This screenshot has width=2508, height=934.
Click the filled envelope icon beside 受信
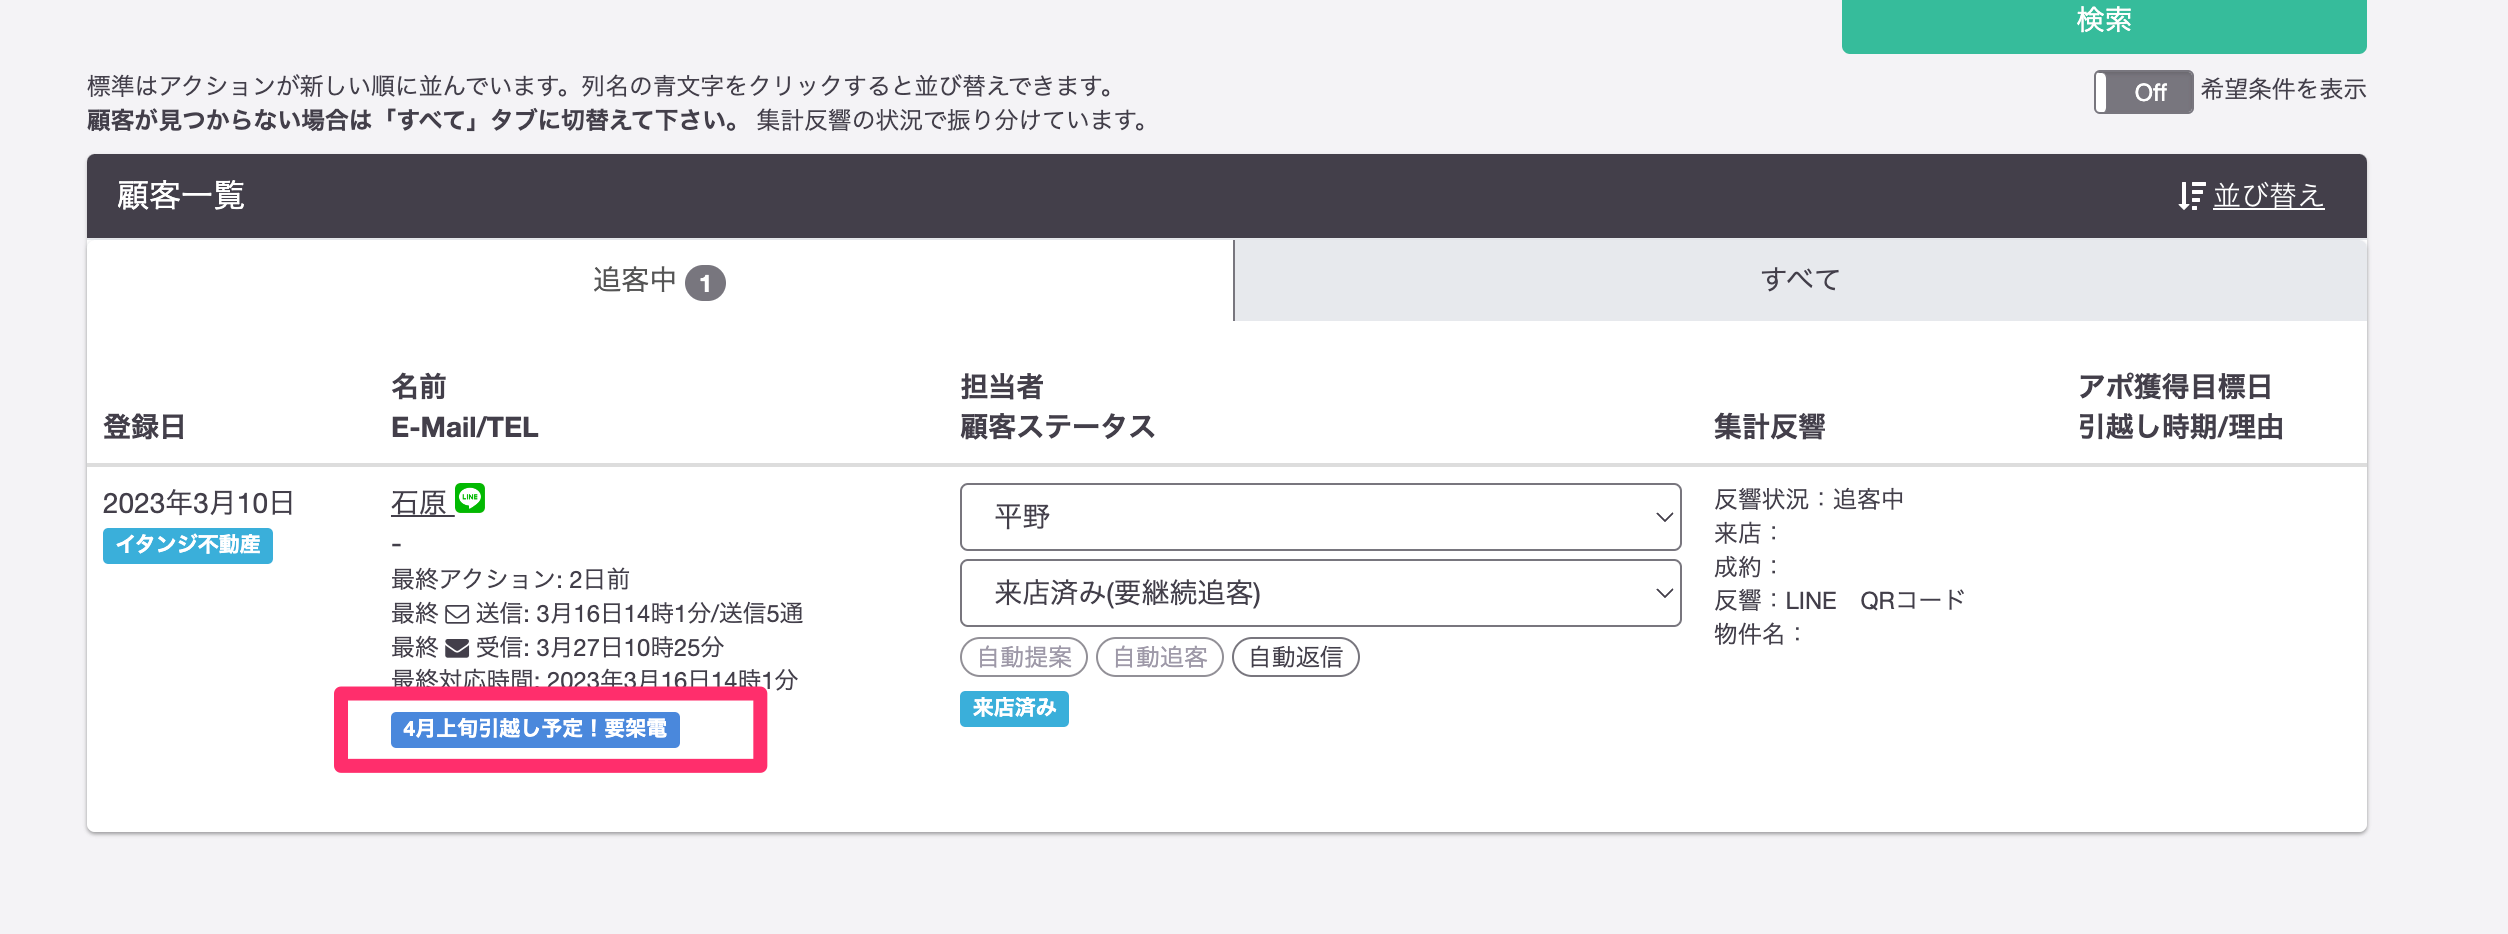click(457, 648)
